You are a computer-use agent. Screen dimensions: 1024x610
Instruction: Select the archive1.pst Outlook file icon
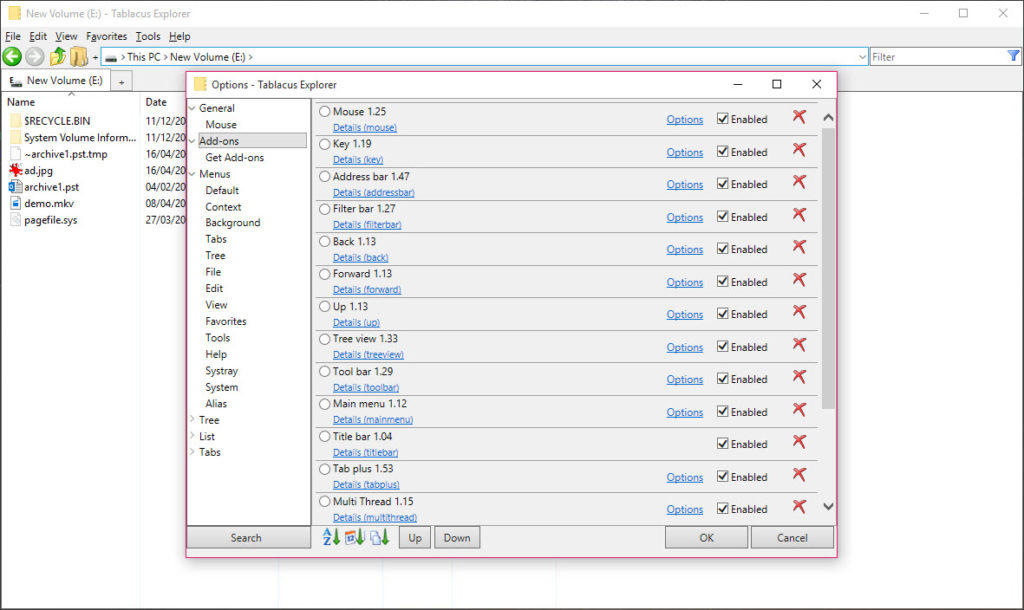pos(15,187)
